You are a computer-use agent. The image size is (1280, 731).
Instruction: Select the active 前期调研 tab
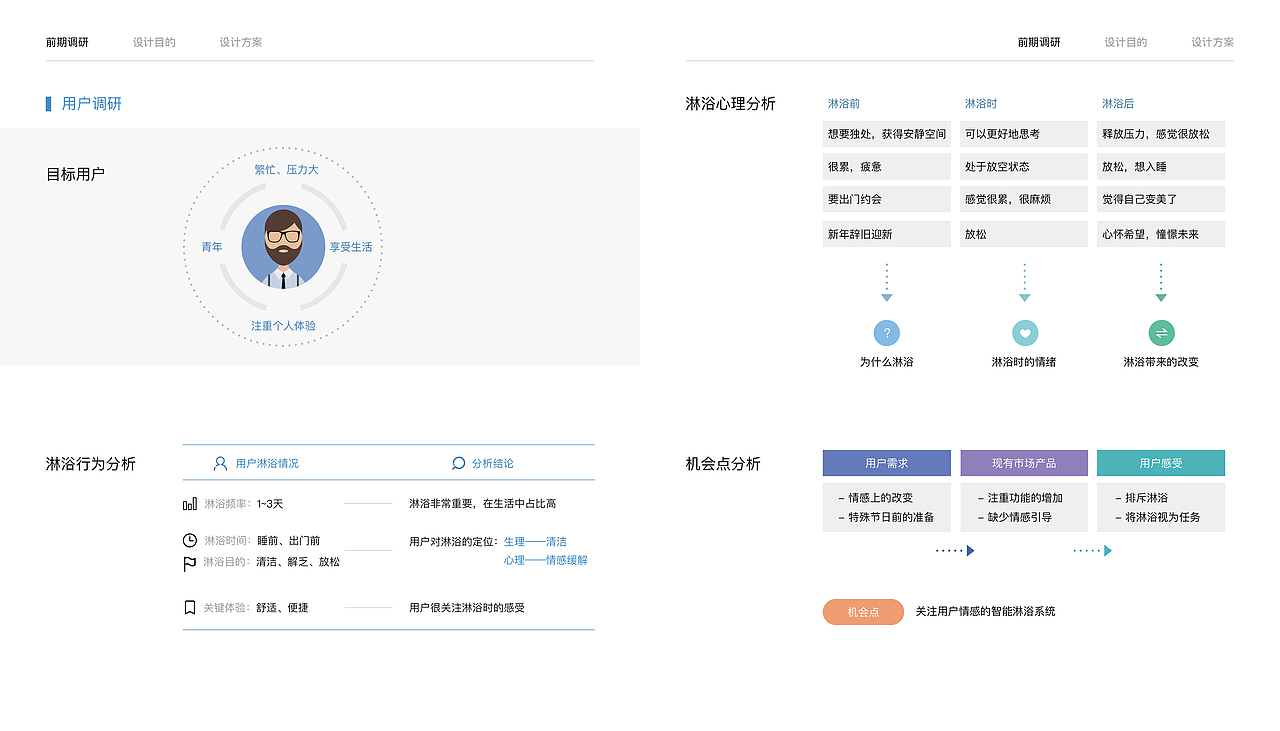pyautogui.click(x=66, y=42)
